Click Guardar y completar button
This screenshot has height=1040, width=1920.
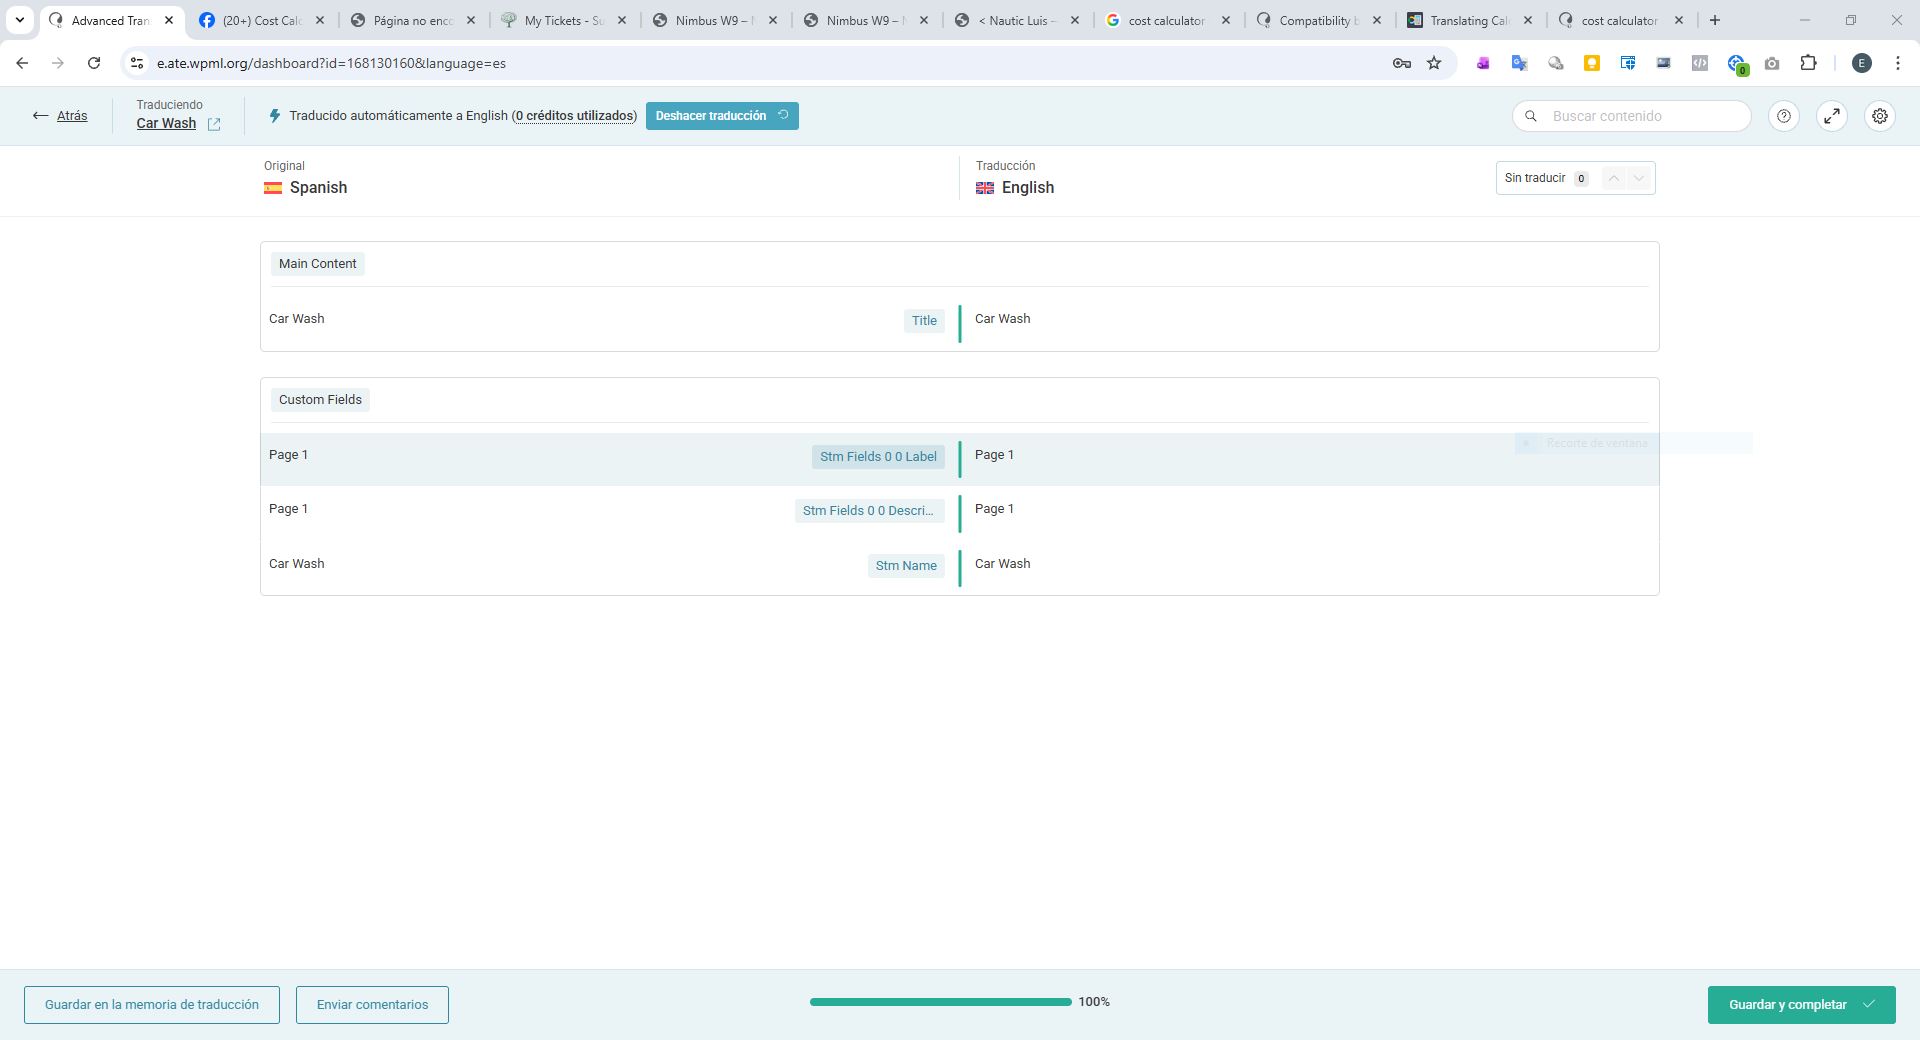[x=1801, y=1005]
